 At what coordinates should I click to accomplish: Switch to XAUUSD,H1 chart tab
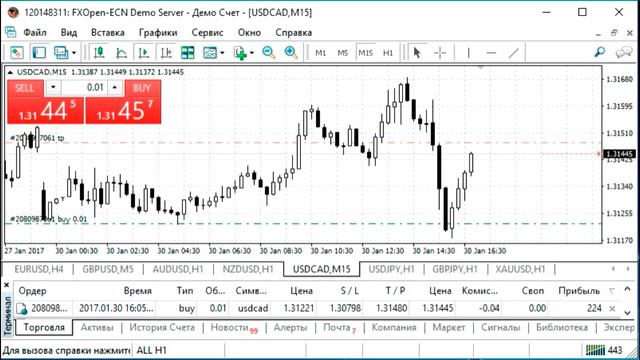[x=520, y=269]
